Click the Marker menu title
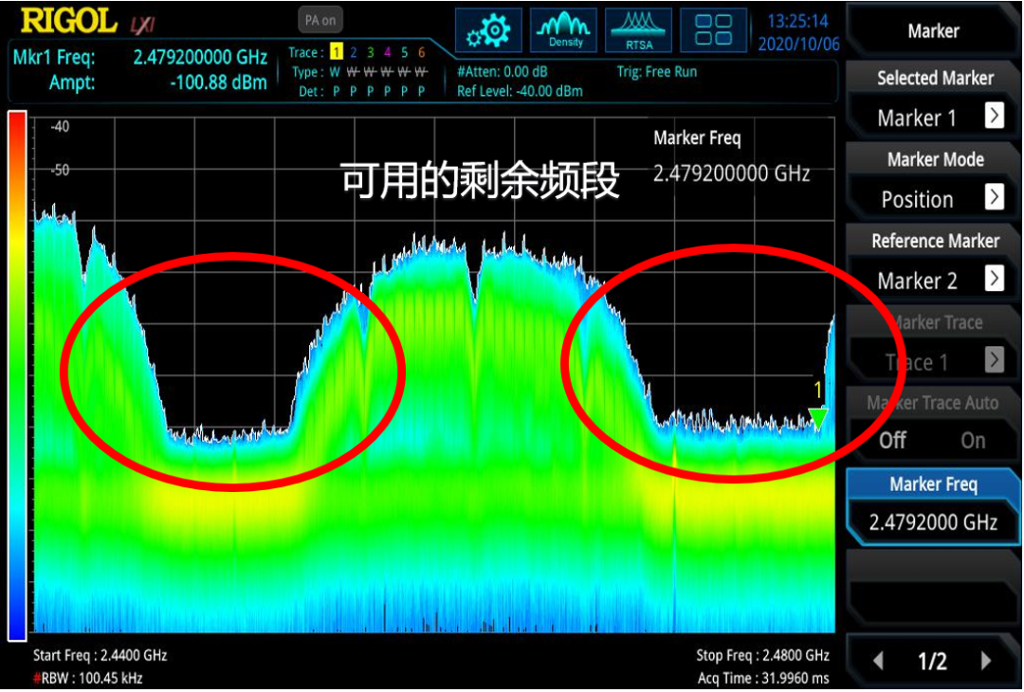 coord(933,31)
